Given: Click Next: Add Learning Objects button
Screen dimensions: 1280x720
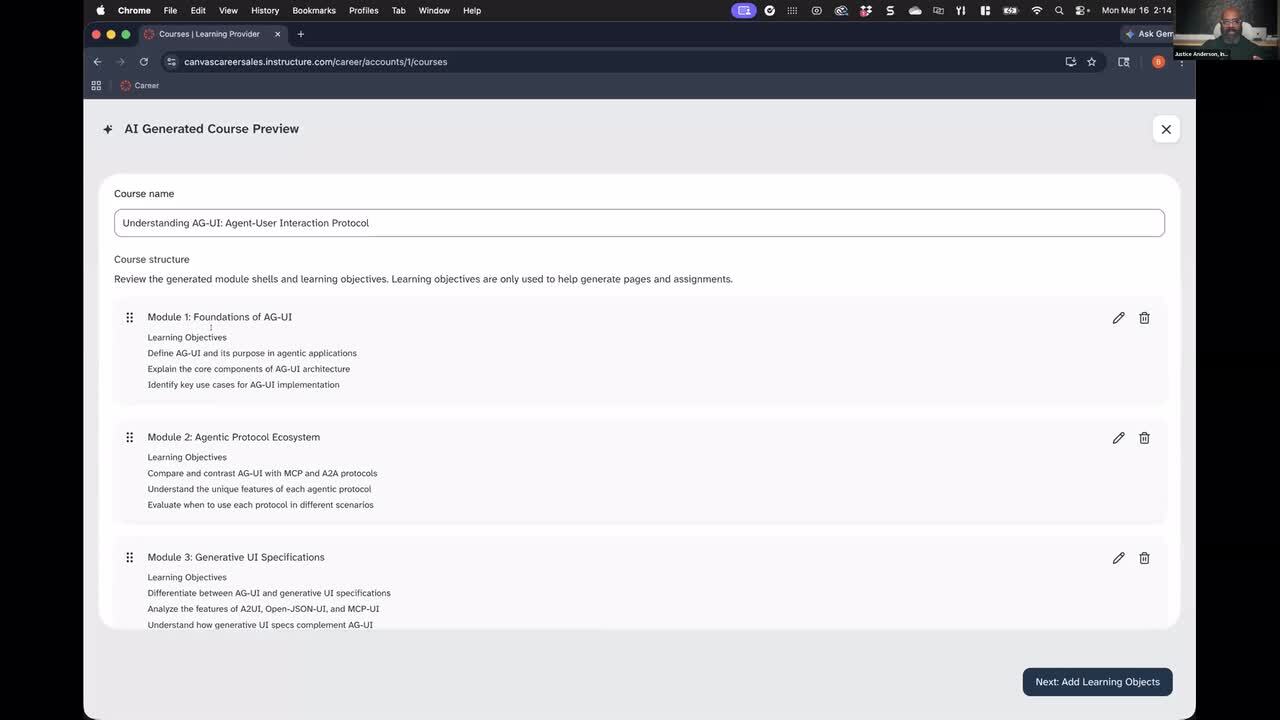Looking at the screenshot, I should click(1097, 682).
